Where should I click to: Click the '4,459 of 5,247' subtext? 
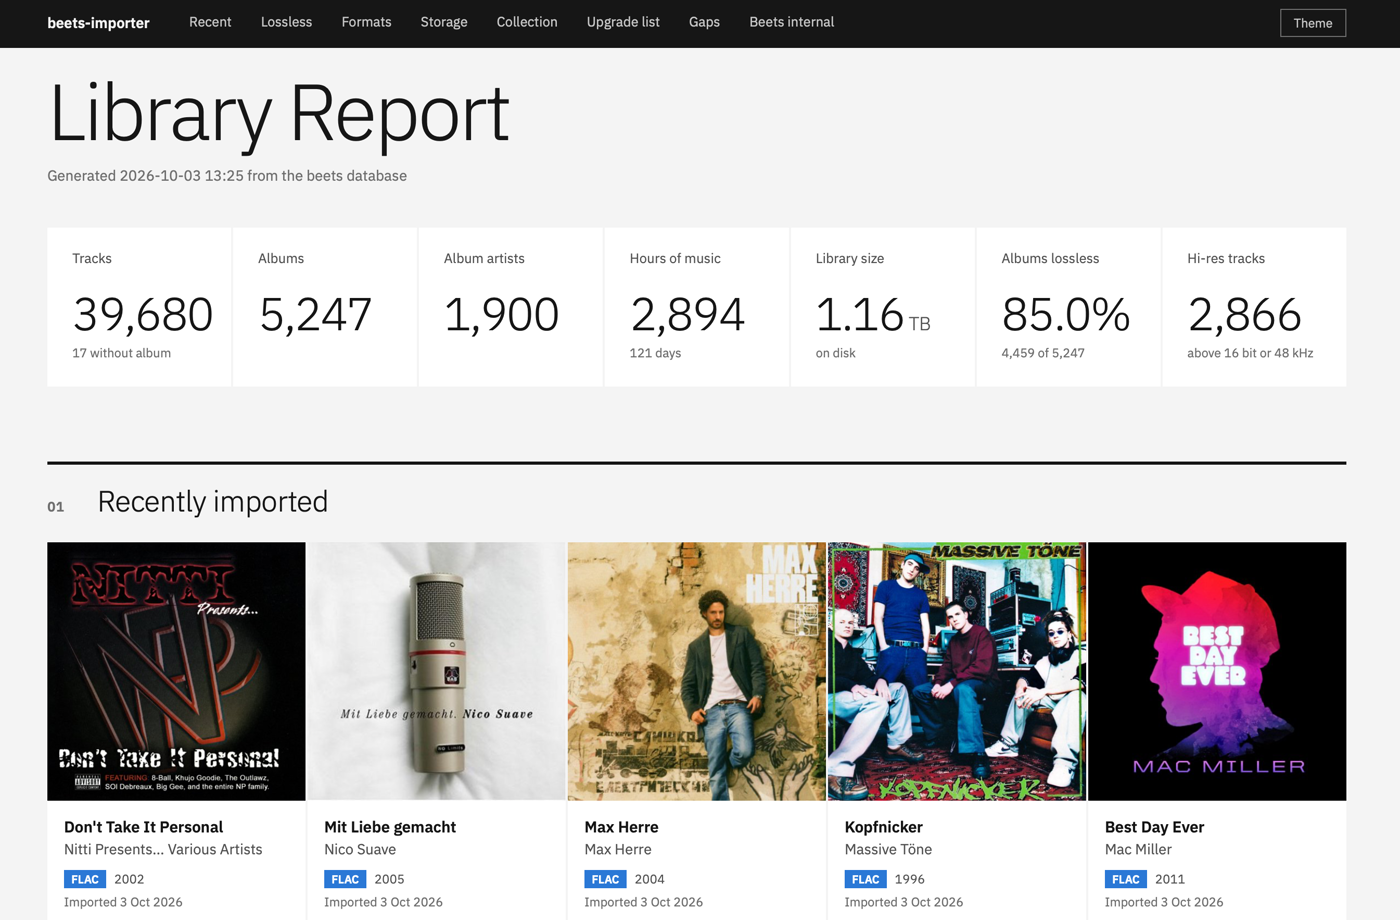[x=1043, y=353]
